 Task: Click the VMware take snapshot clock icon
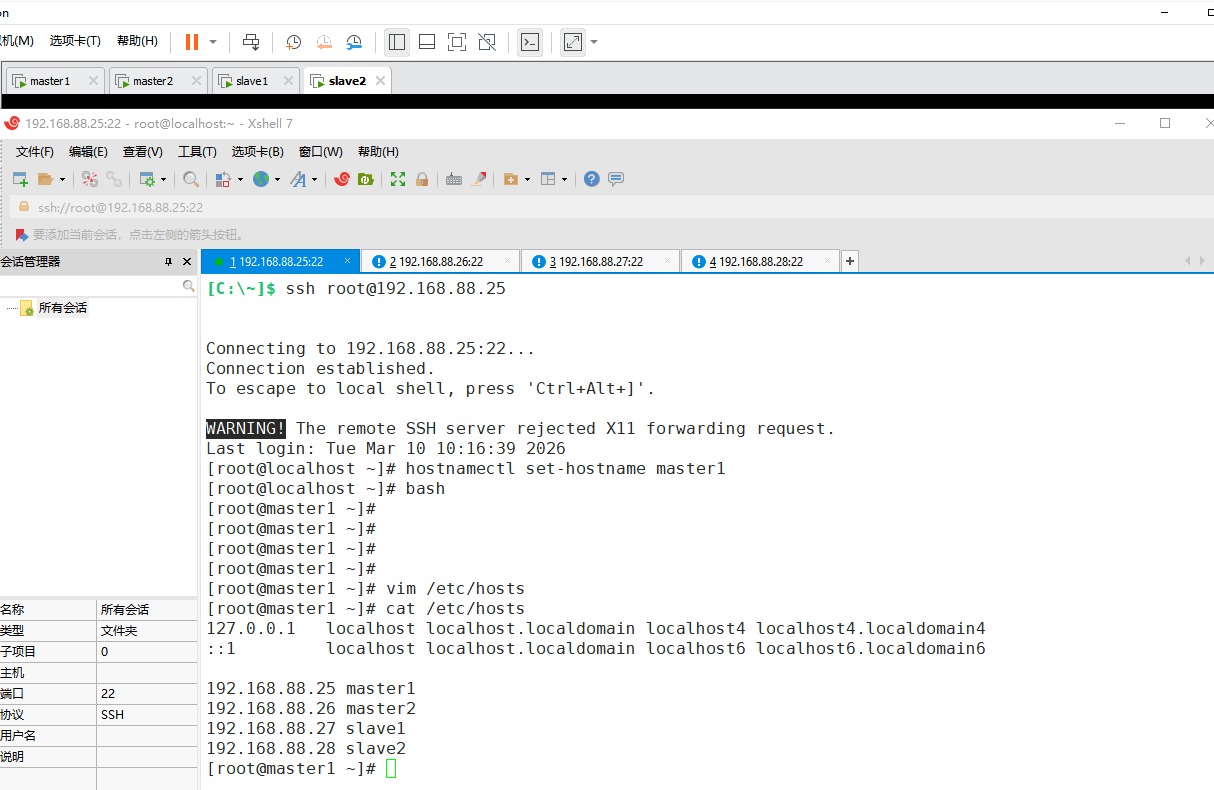click(x=293, y=42)
